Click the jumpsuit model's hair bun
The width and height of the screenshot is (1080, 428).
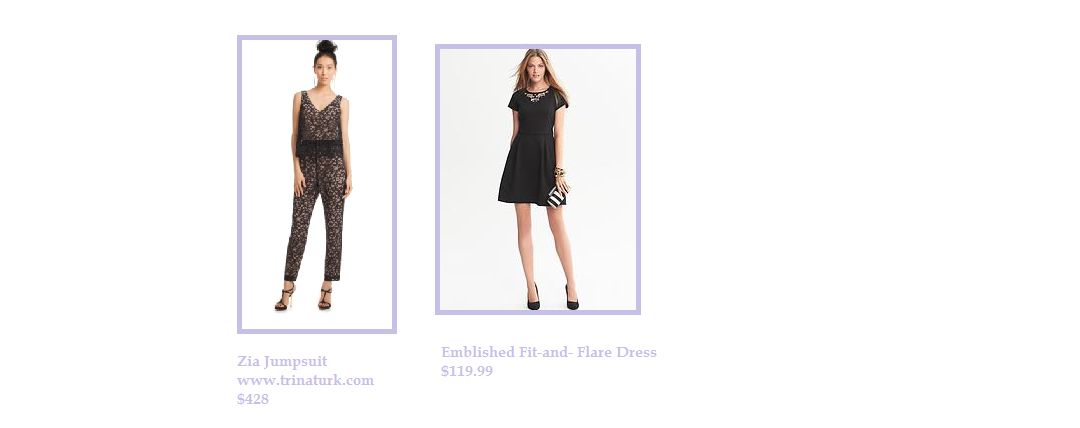[326, 46]
